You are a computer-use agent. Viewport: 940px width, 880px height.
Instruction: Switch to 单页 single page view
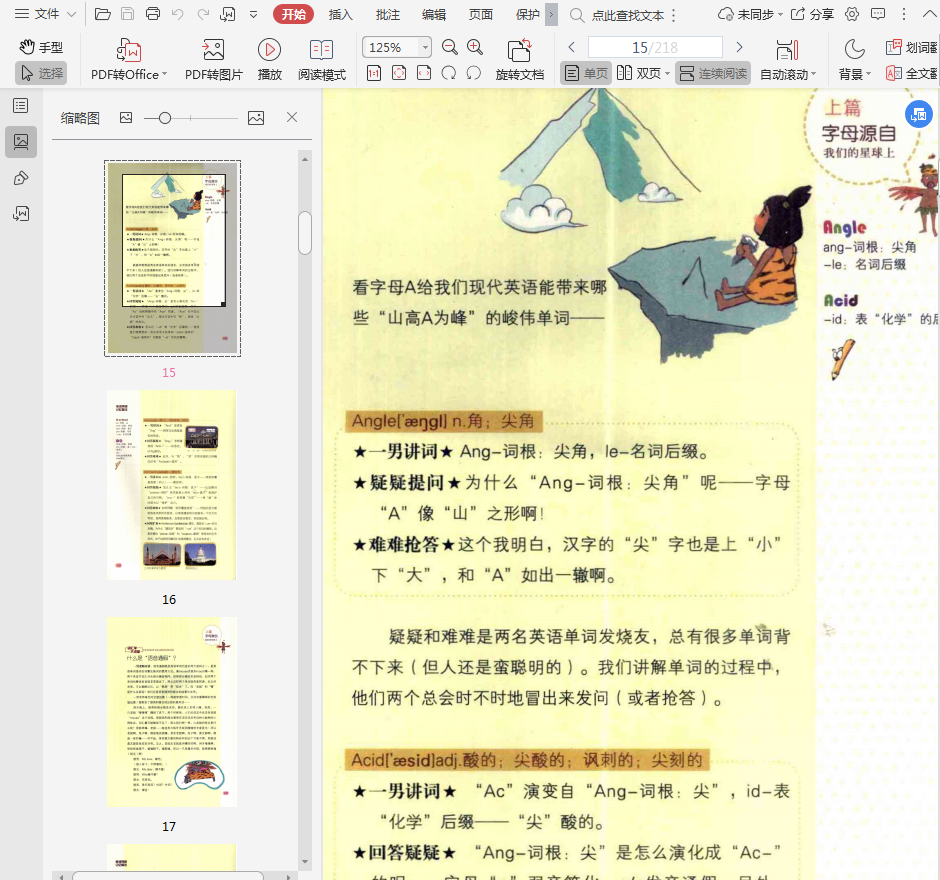[x=586, y=73]
